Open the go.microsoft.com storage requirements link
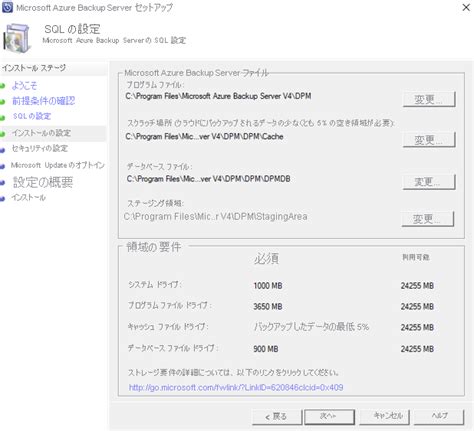This screenshot has height=431, width=474. coord(236,387)
